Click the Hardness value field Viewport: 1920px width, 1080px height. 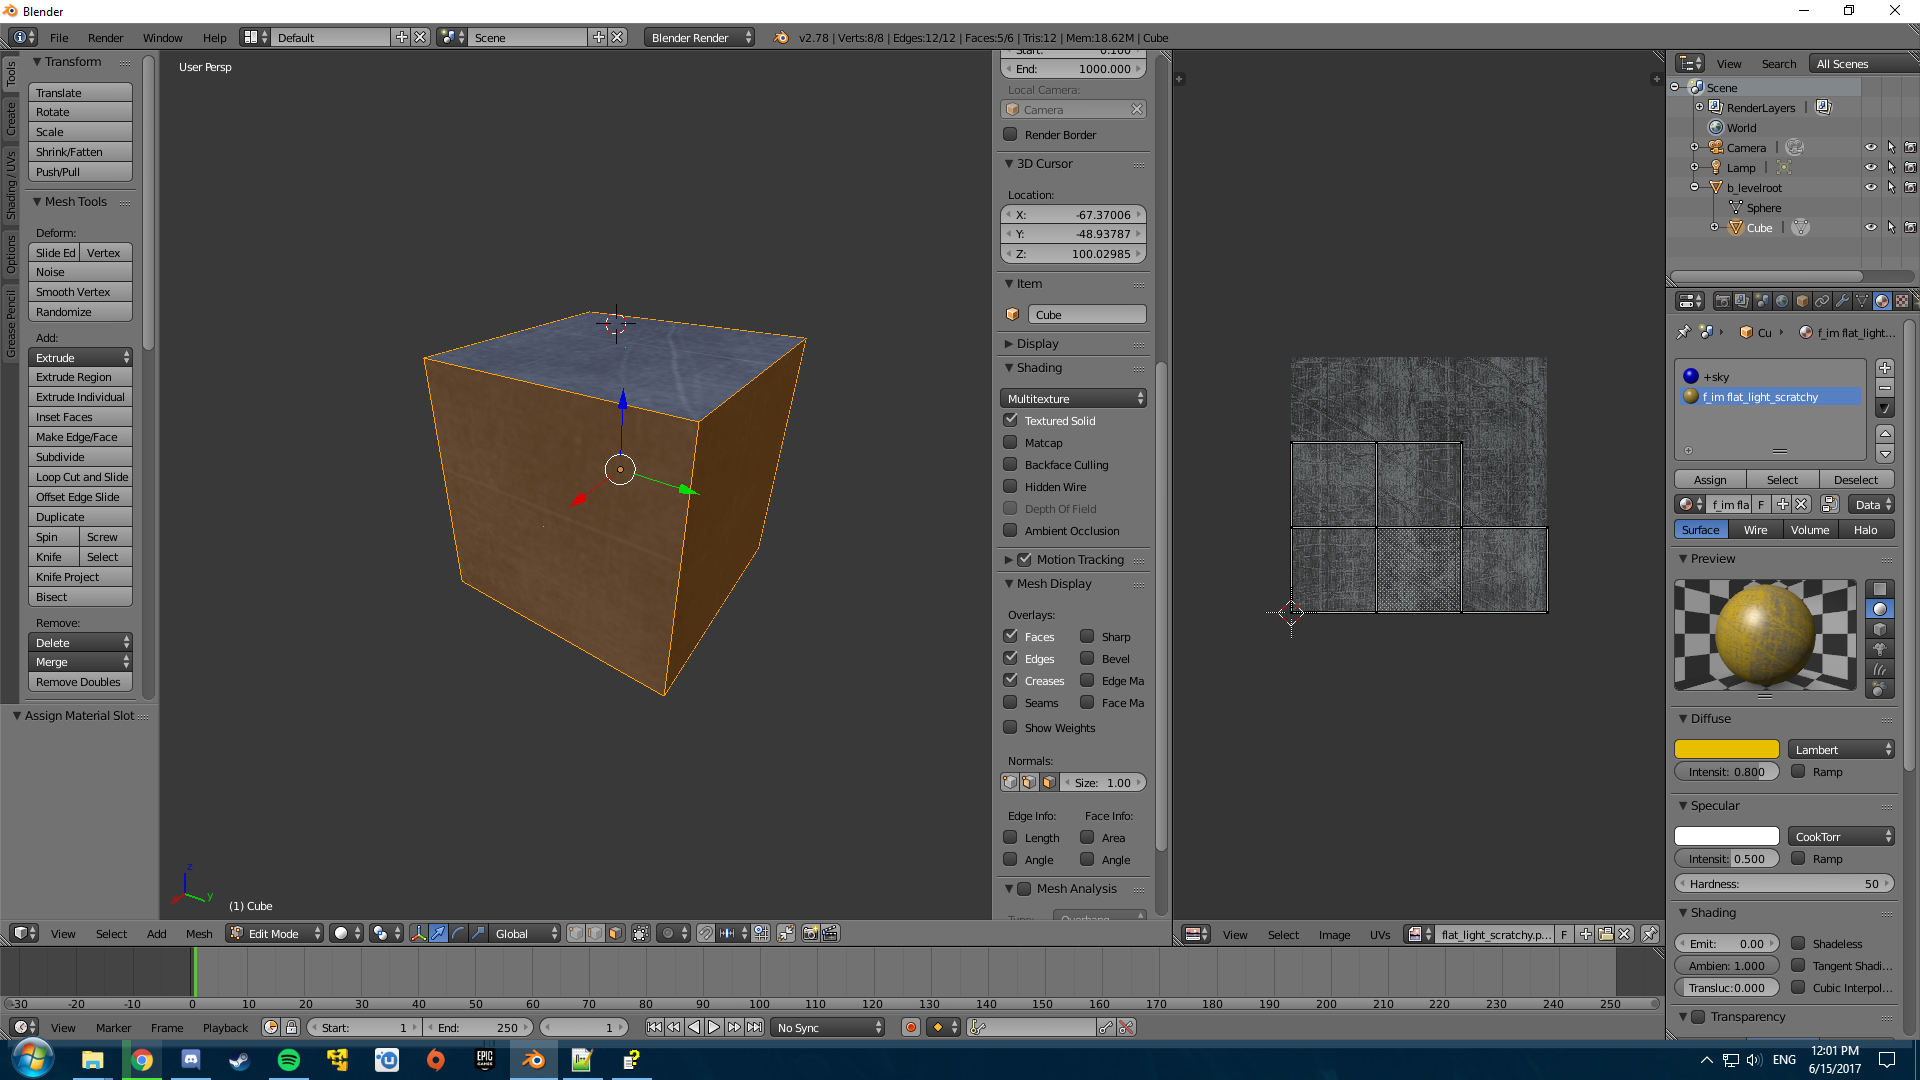pyautogui.click(x=1784, y=884)
